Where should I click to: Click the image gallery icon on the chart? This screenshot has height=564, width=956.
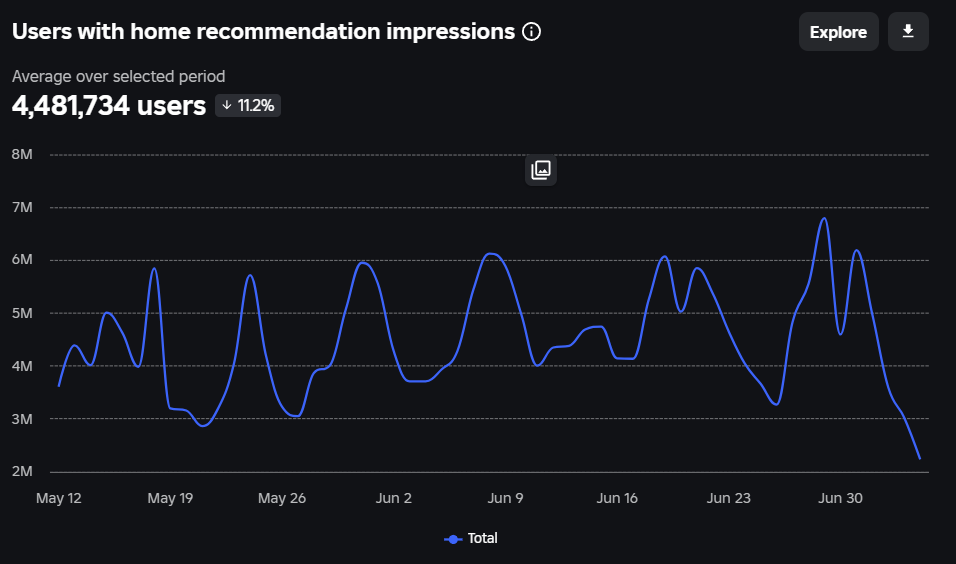pos(541,170)
